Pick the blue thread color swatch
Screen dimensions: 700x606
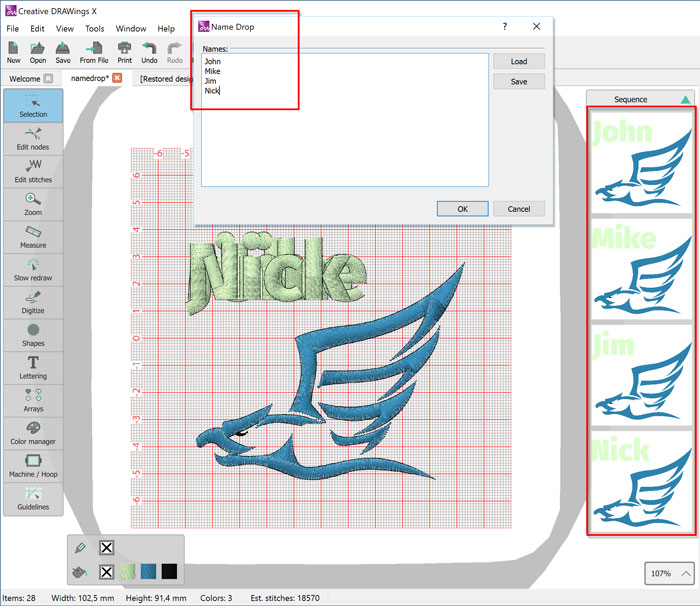coord(149,572)
